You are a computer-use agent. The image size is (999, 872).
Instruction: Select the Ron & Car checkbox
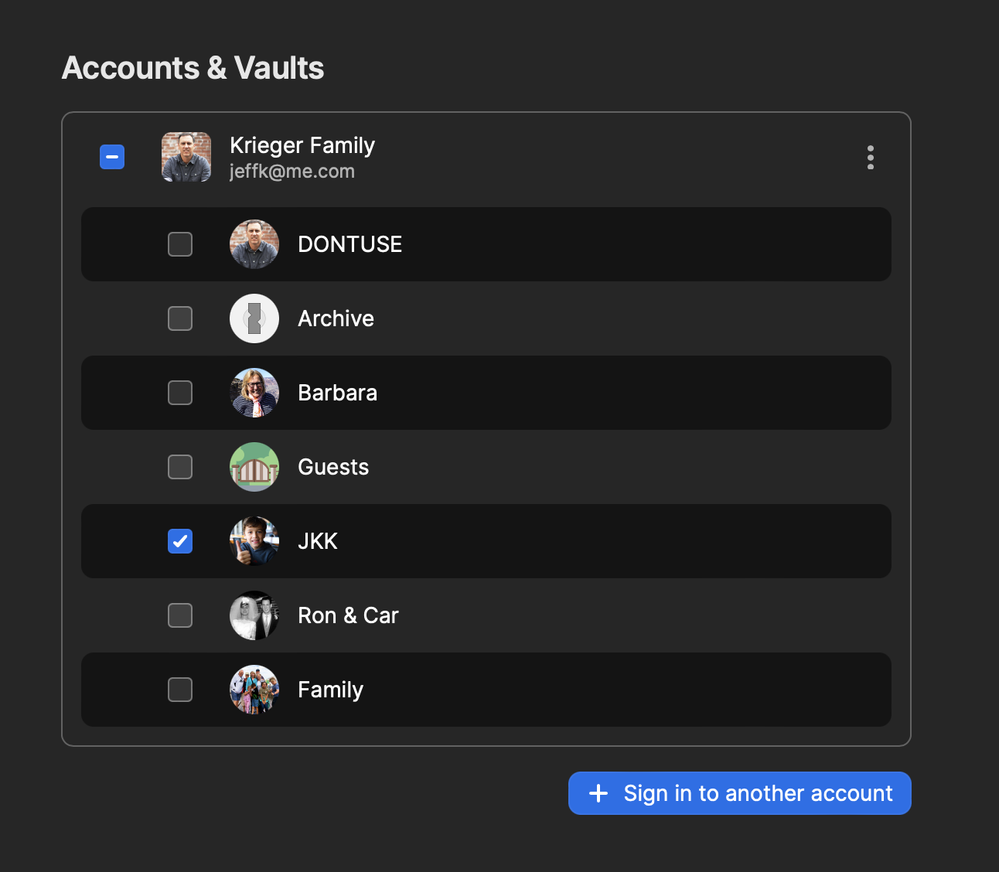click(180, 615)
